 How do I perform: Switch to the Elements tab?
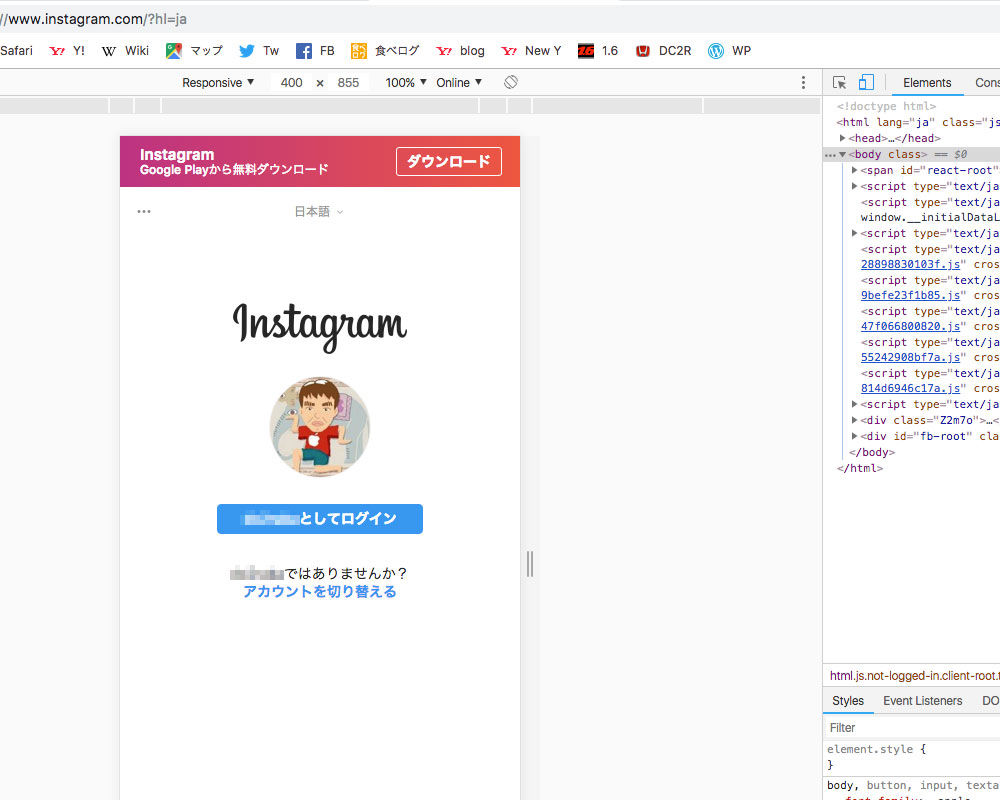pyautogui.click(x=927, y=82)
